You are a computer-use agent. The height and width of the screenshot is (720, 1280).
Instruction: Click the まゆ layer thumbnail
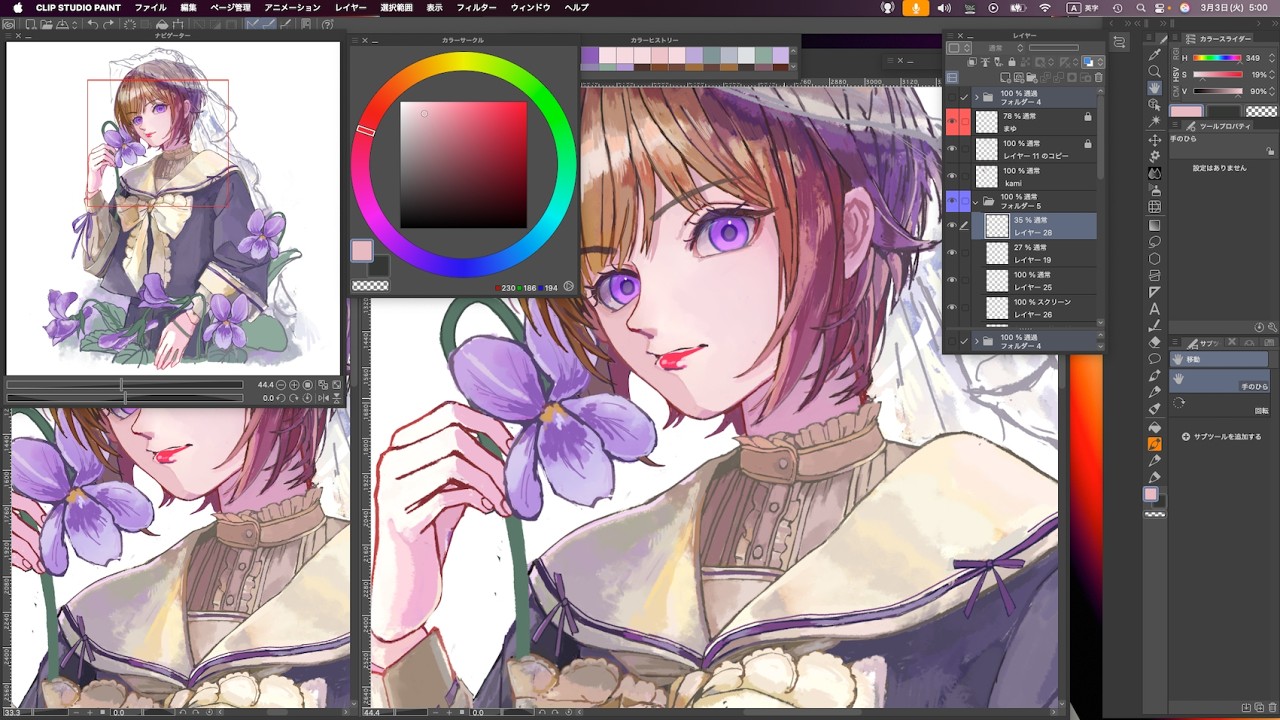[987, 122]
